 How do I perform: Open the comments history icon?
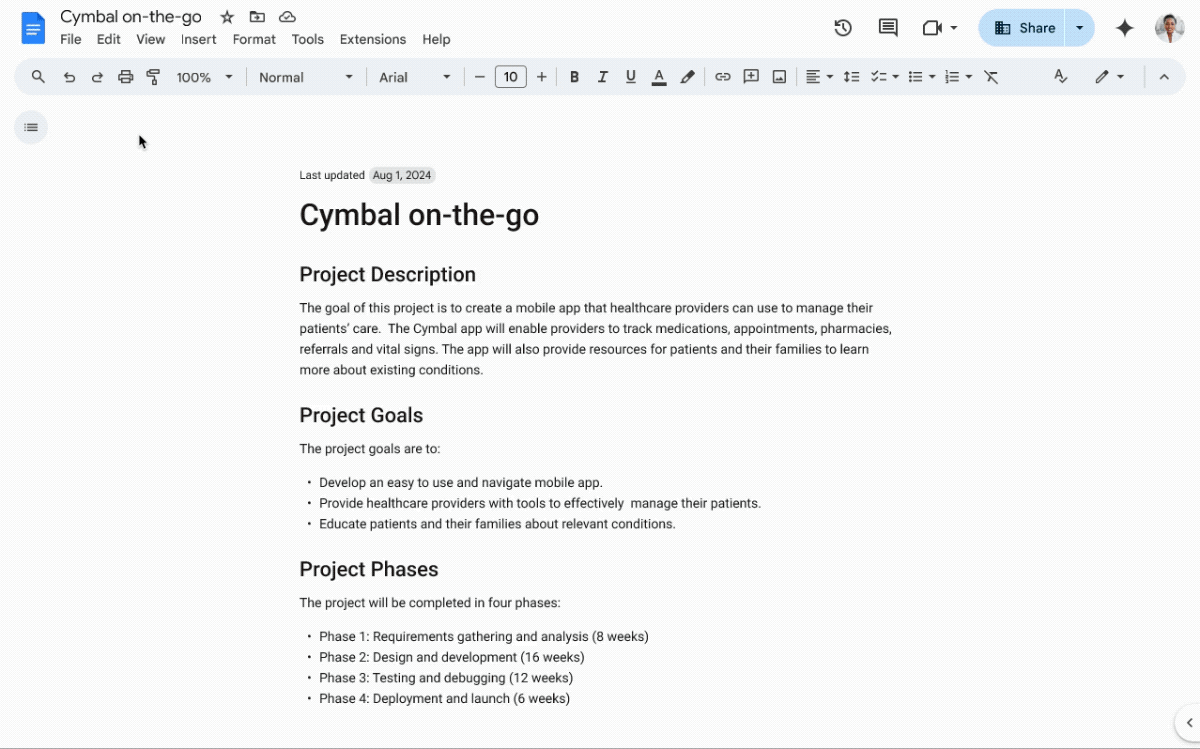click(x=888, y=28)
